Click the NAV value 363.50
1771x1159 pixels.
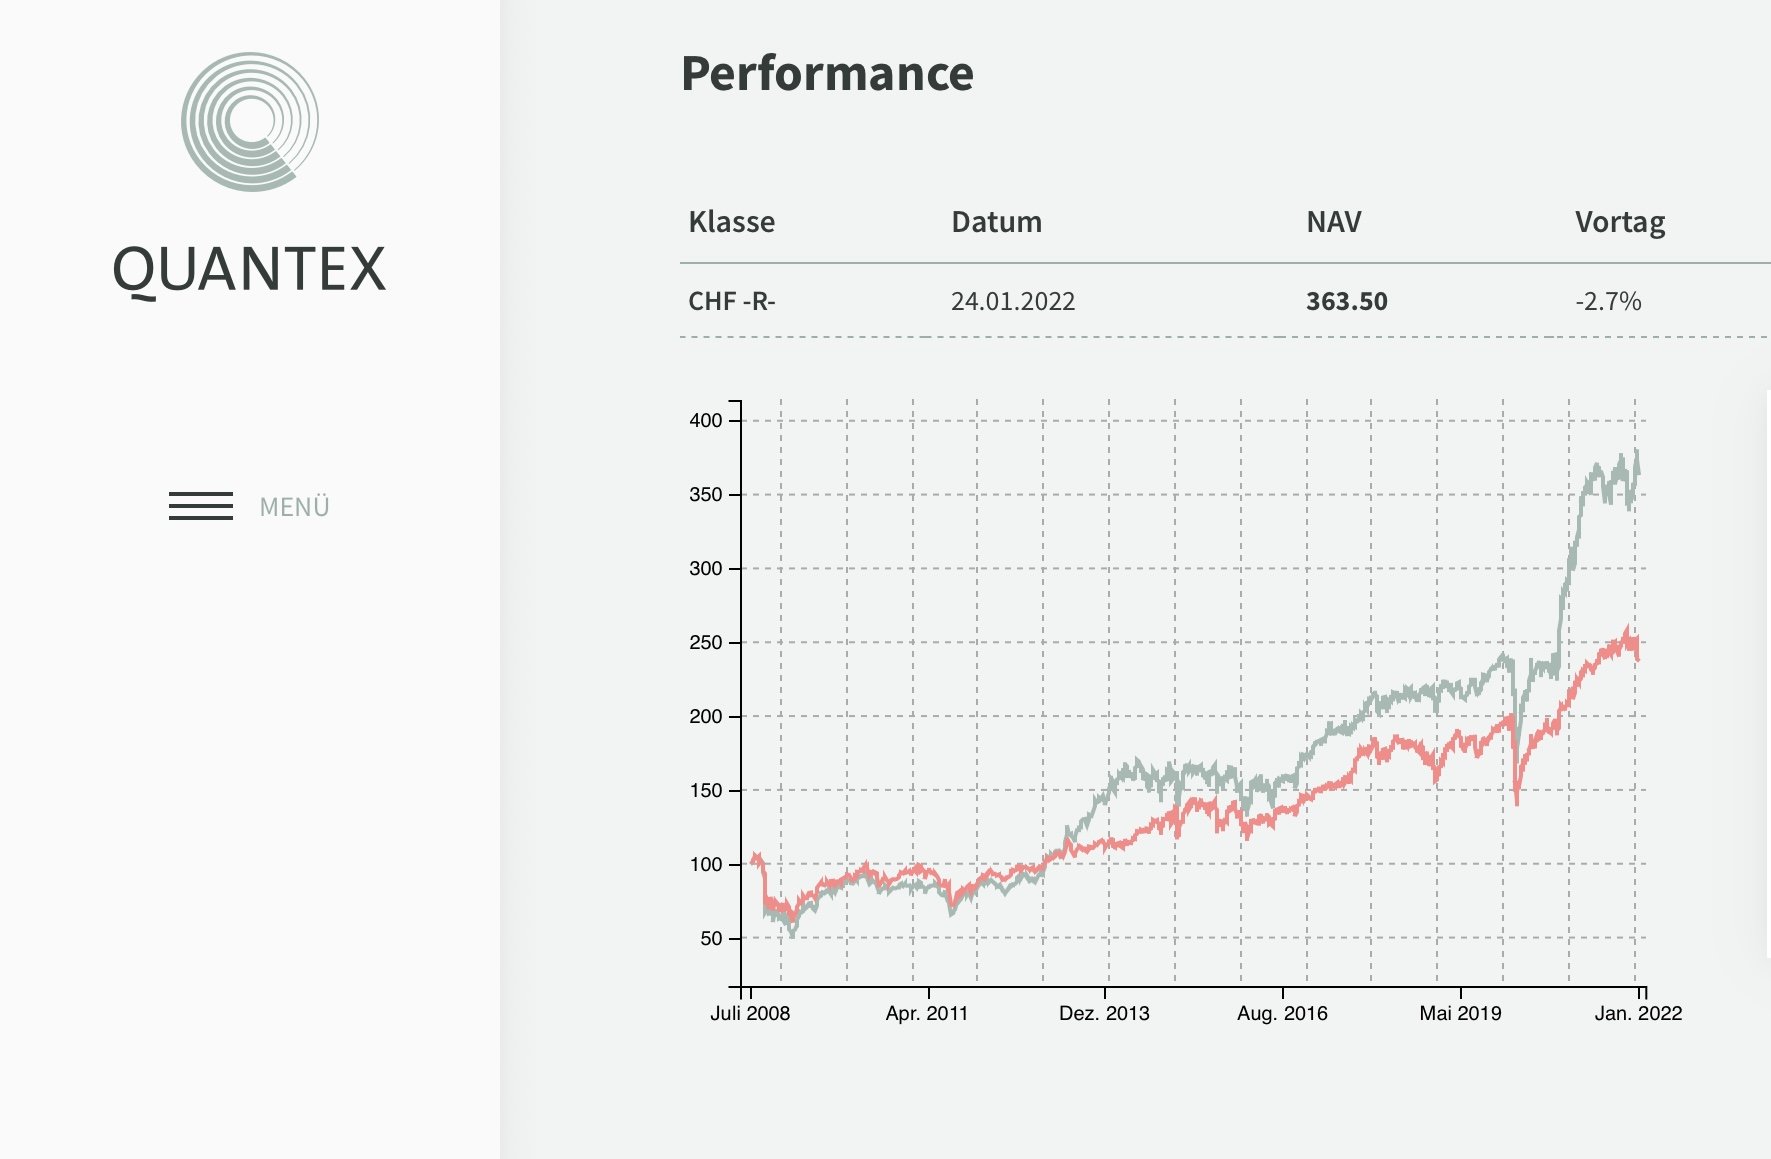point(1346,301)
